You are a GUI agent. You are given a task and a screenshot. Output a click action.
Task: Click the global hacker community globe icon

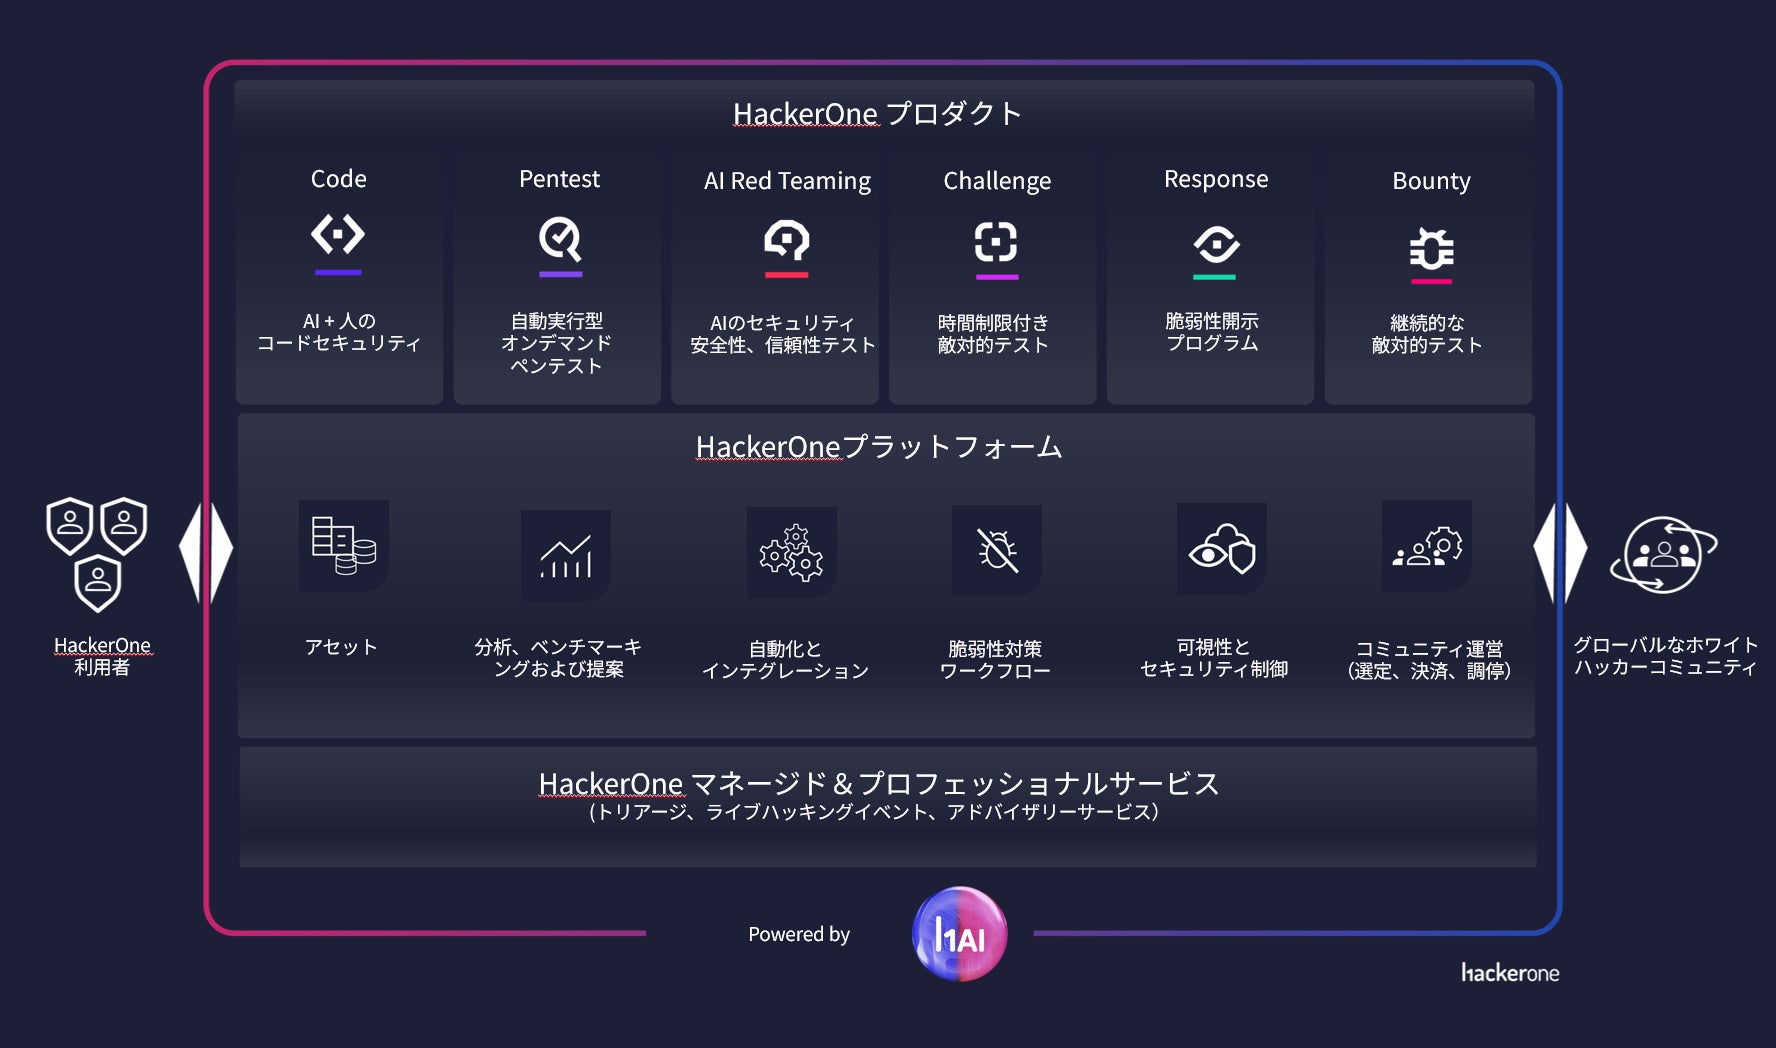tap(1663, 555)
